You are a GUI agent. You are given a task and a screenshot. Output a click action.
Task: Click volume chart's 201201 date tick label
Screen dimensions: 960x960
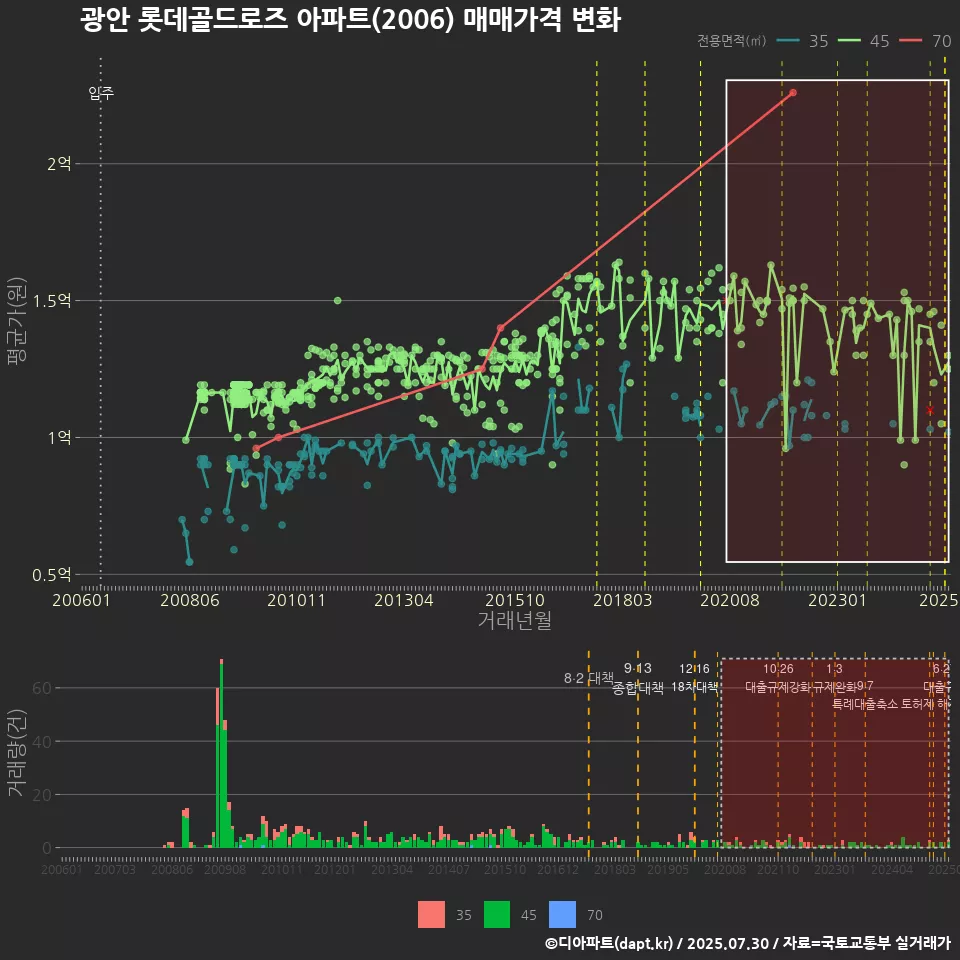334,869
